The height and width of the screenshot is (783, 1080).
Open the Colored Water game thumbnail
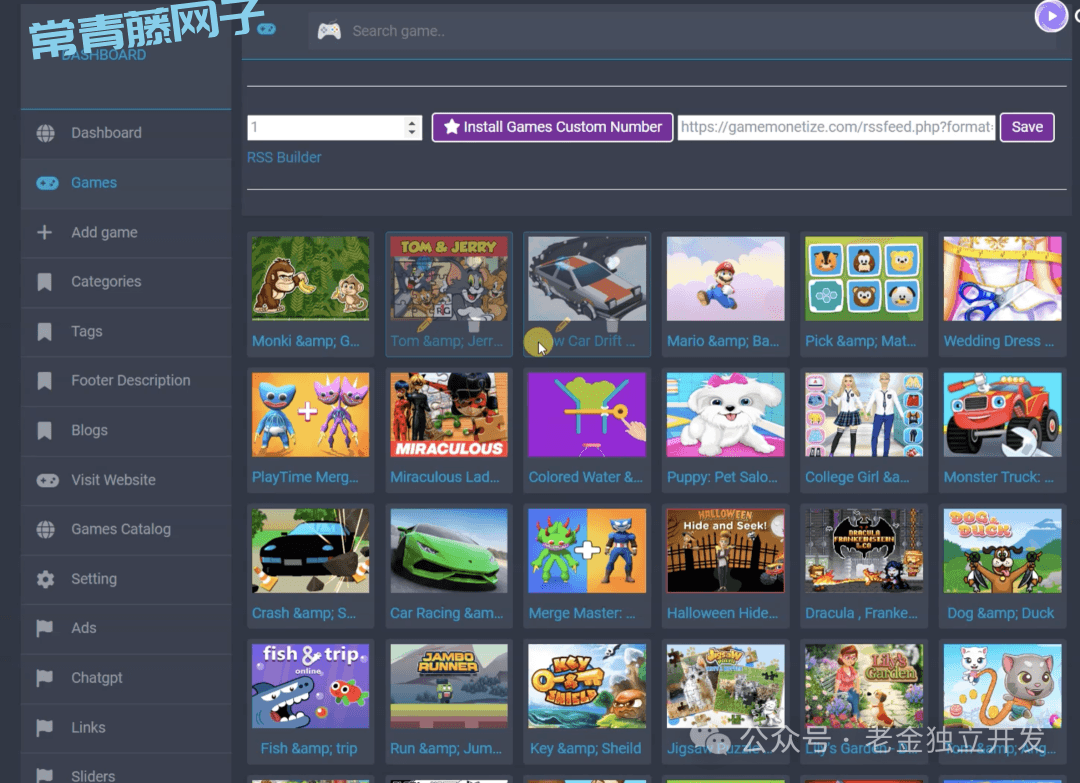pos(588,415)
